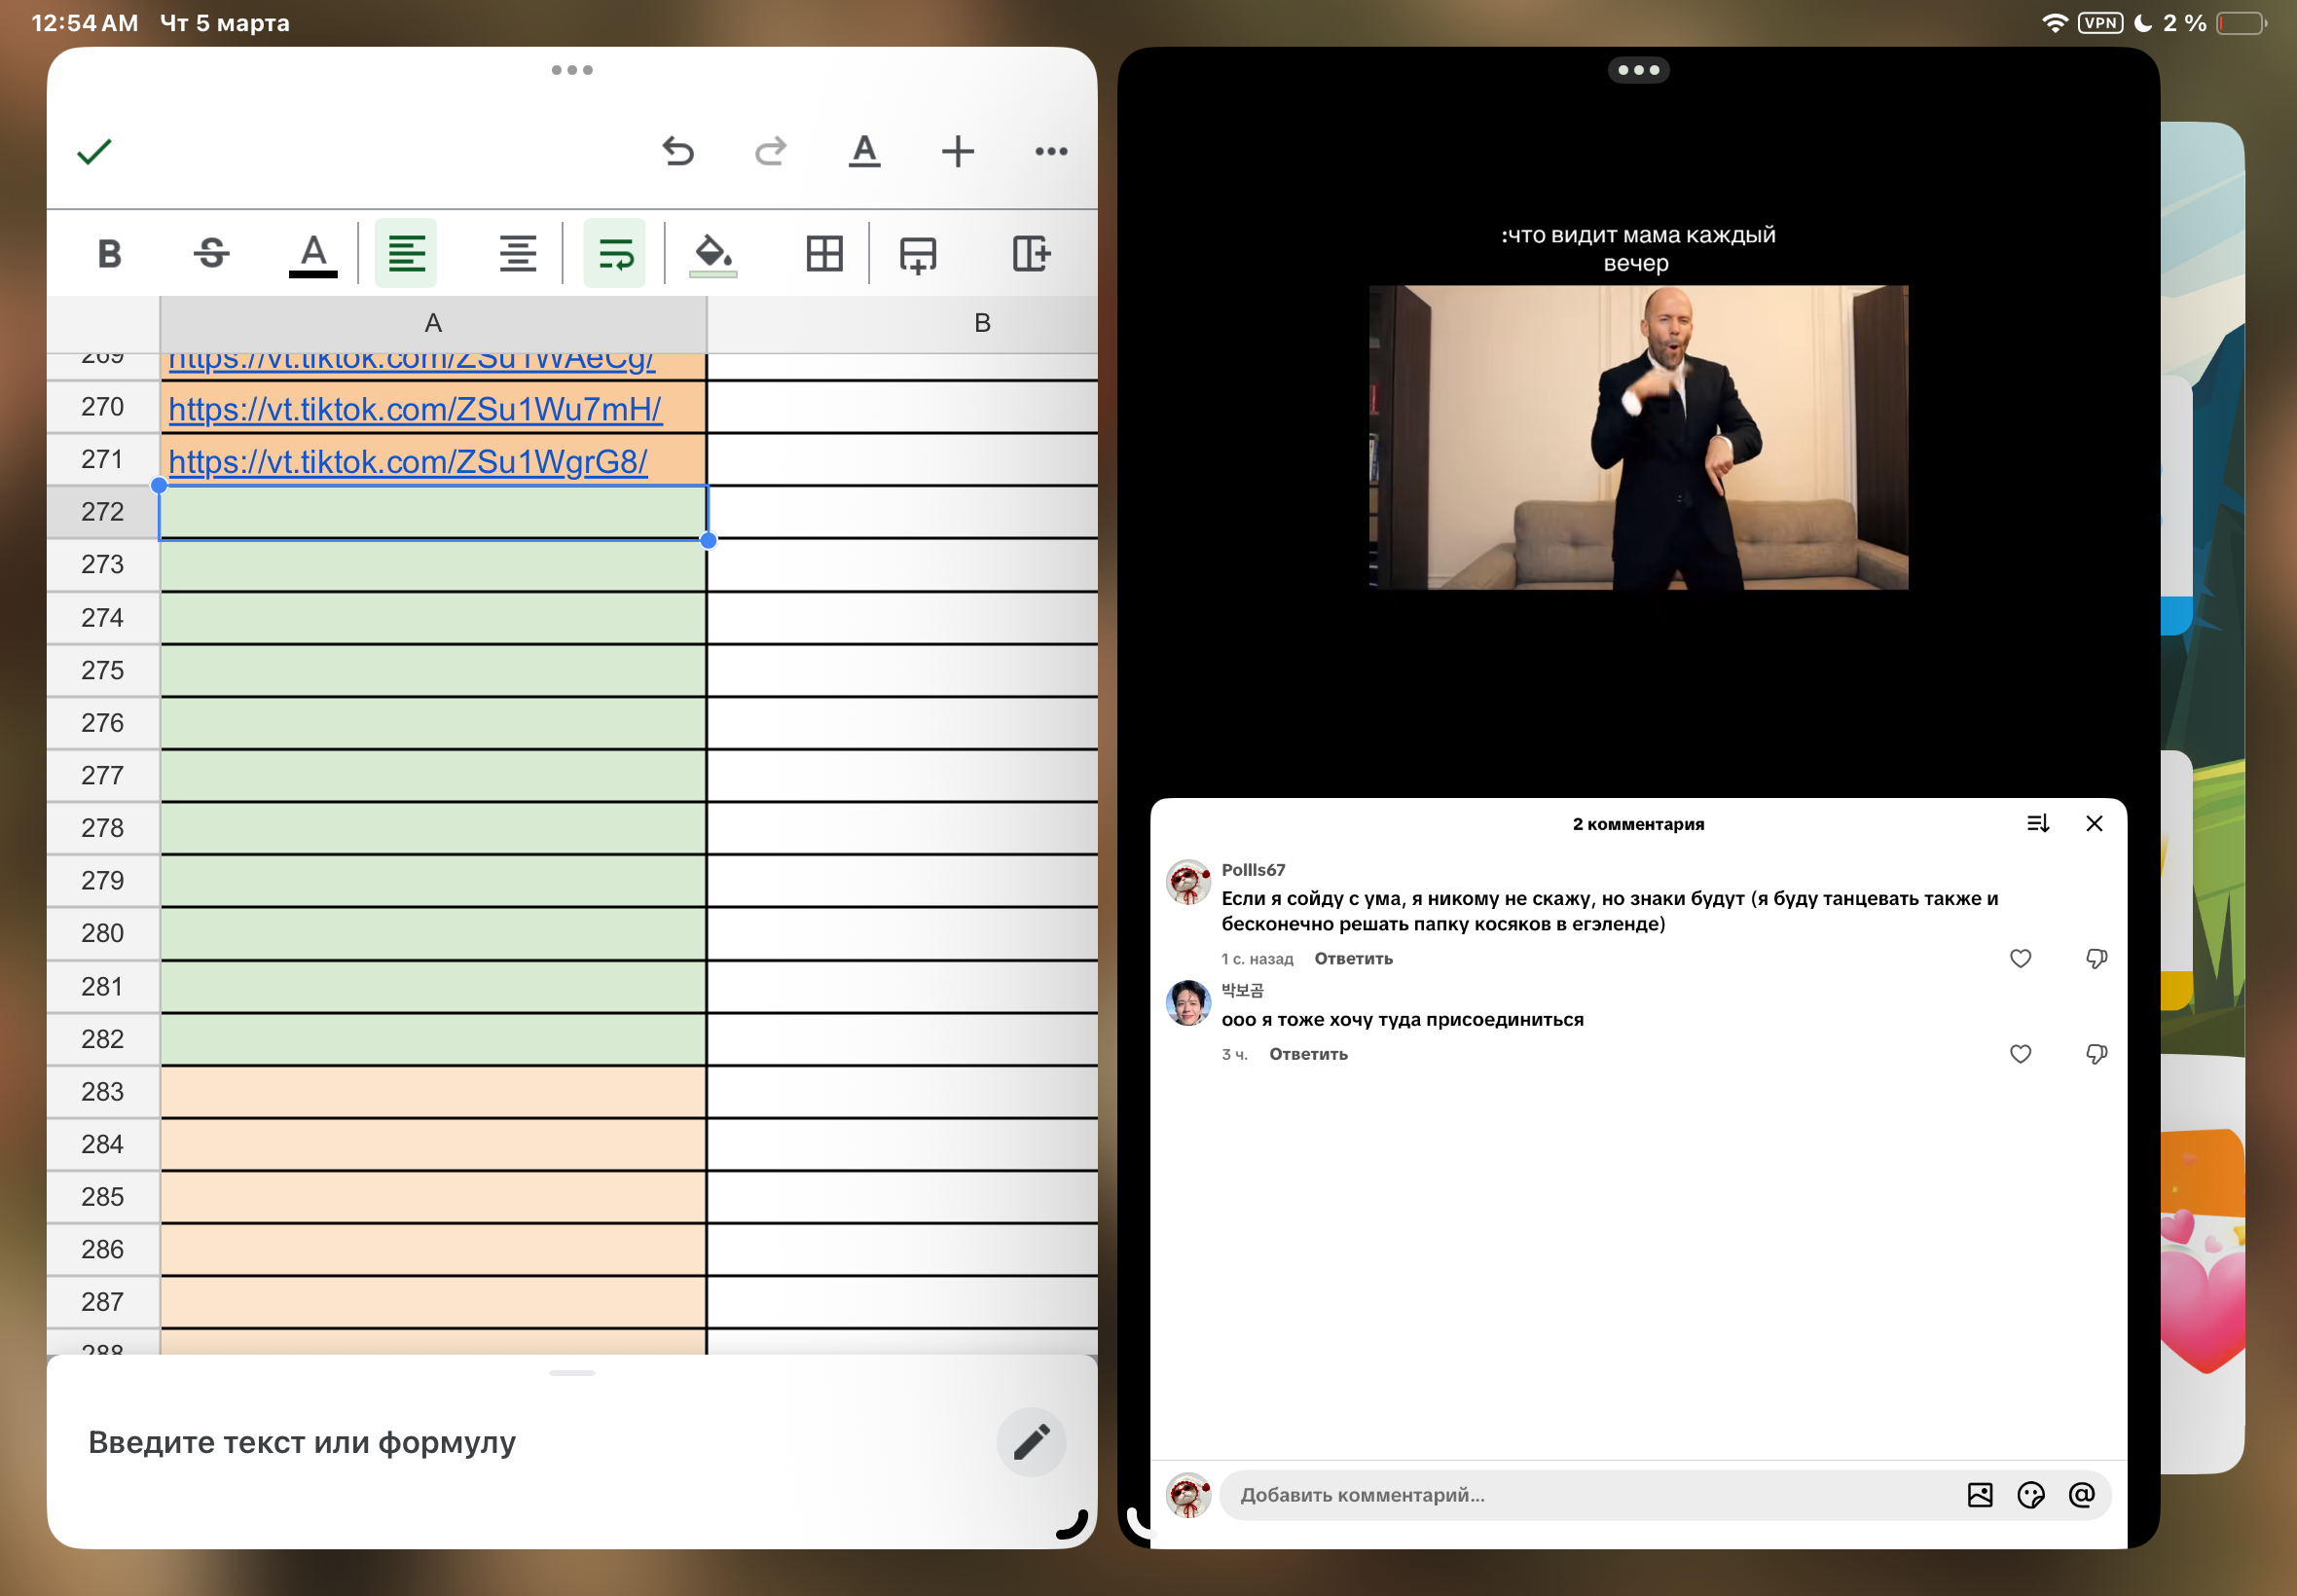Open link ZSu1WgrG8 in row 271
2297x1596 pixels.
point(408,461)
